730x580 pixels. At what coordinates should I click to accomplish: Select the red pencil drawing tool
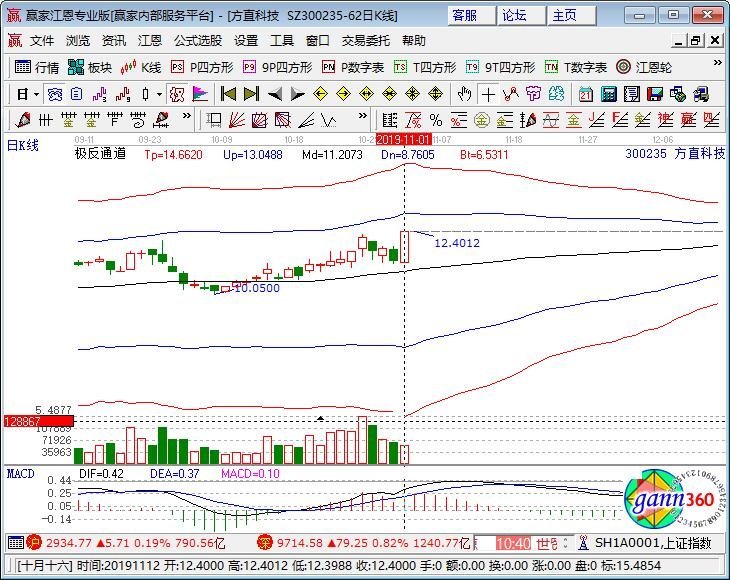tap(23, 121)
